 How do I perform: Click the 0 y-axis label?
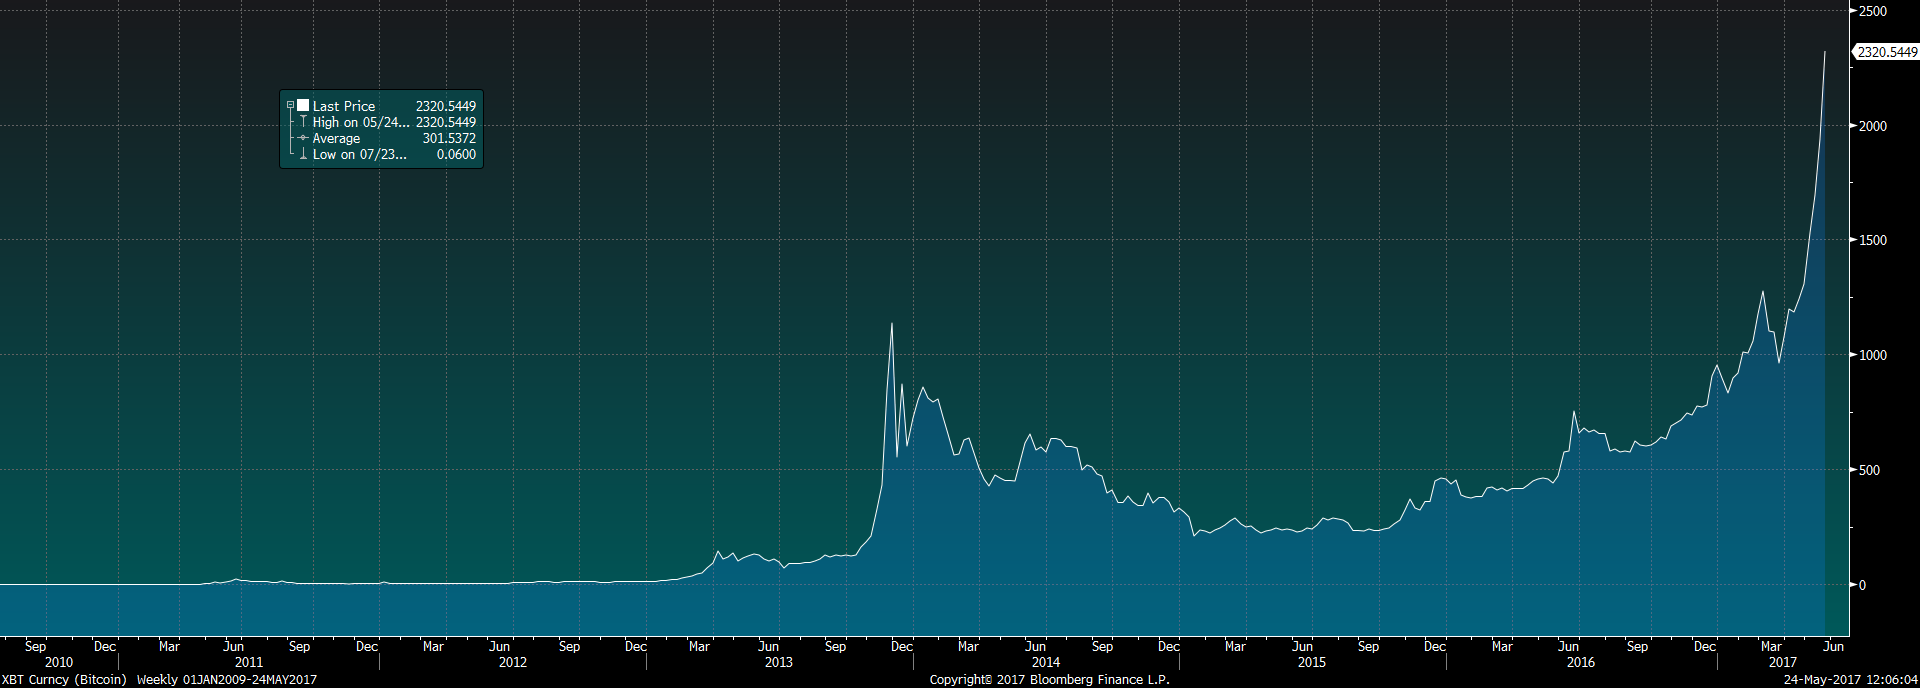pyautogui.click(x=1862, y=585)
